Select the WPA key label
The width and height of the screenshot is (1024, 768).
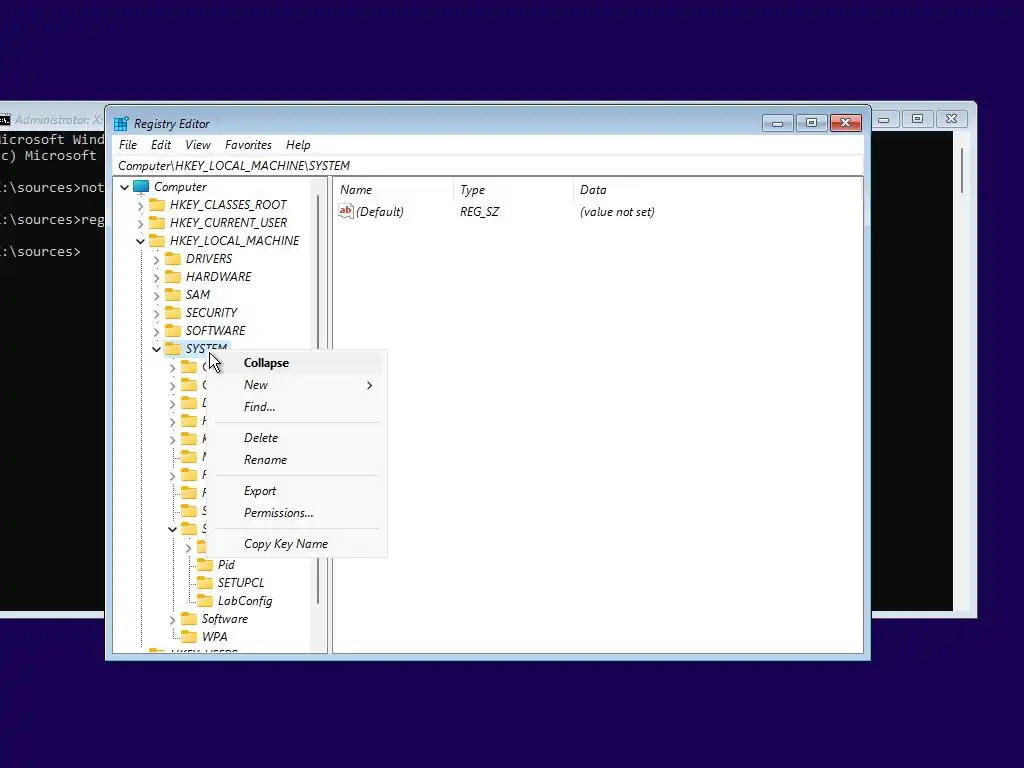(x=214, y=637)
